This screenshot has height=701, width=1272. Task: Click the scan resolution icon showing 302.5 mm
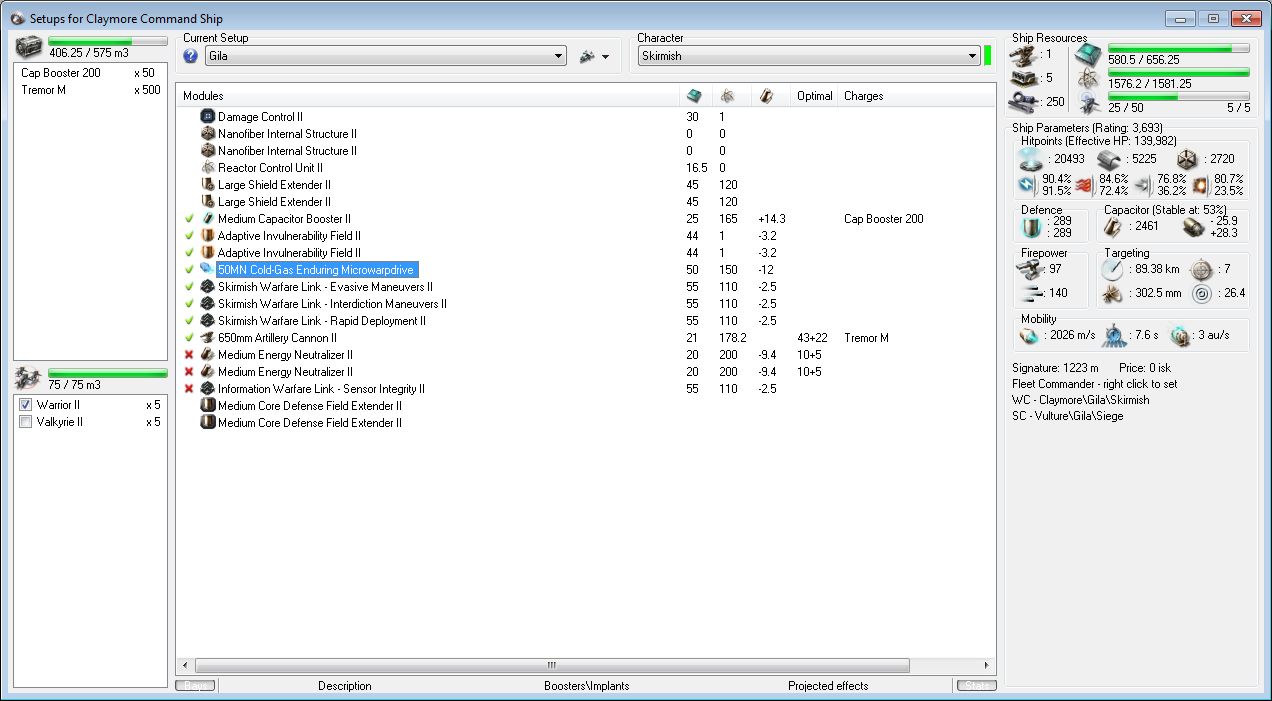pos(1111,294)
